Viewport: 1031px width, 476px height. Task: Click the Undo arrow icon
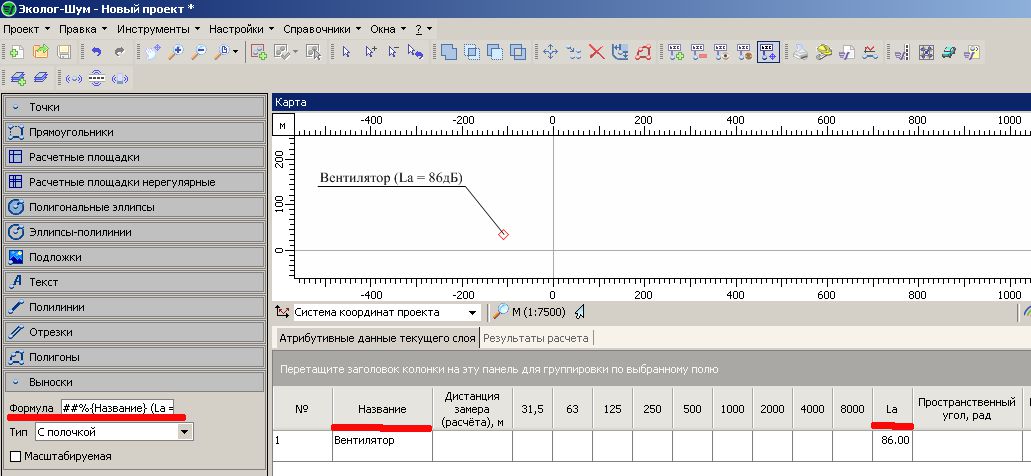[x=96, y=52]
